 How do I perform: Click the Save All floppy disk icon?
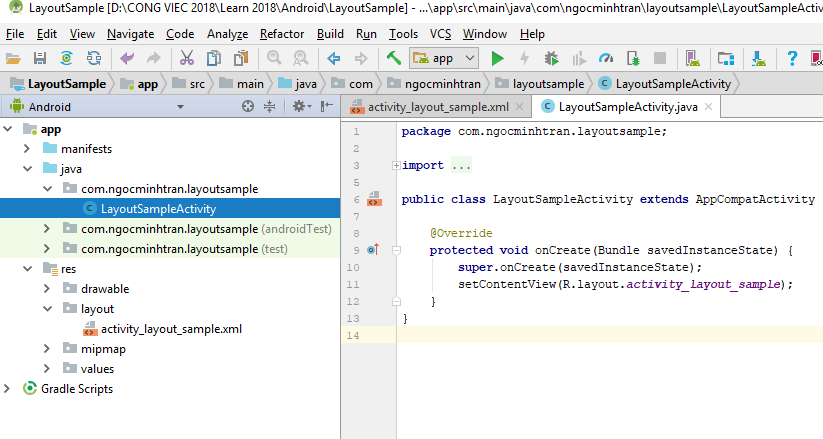click(x=40, y=58)
